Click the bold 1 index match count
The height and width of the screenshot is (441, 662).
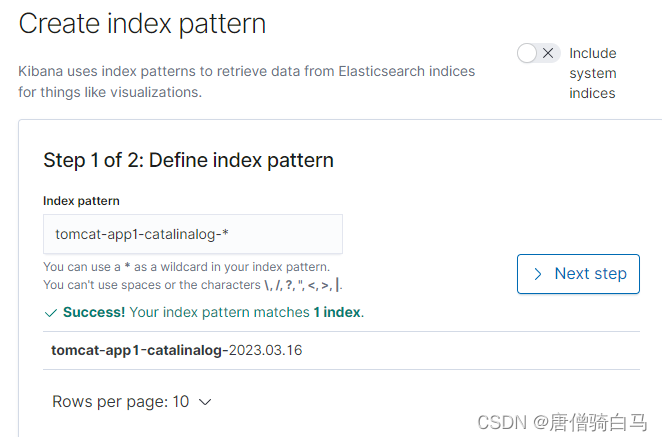click(x=336, y=312)
